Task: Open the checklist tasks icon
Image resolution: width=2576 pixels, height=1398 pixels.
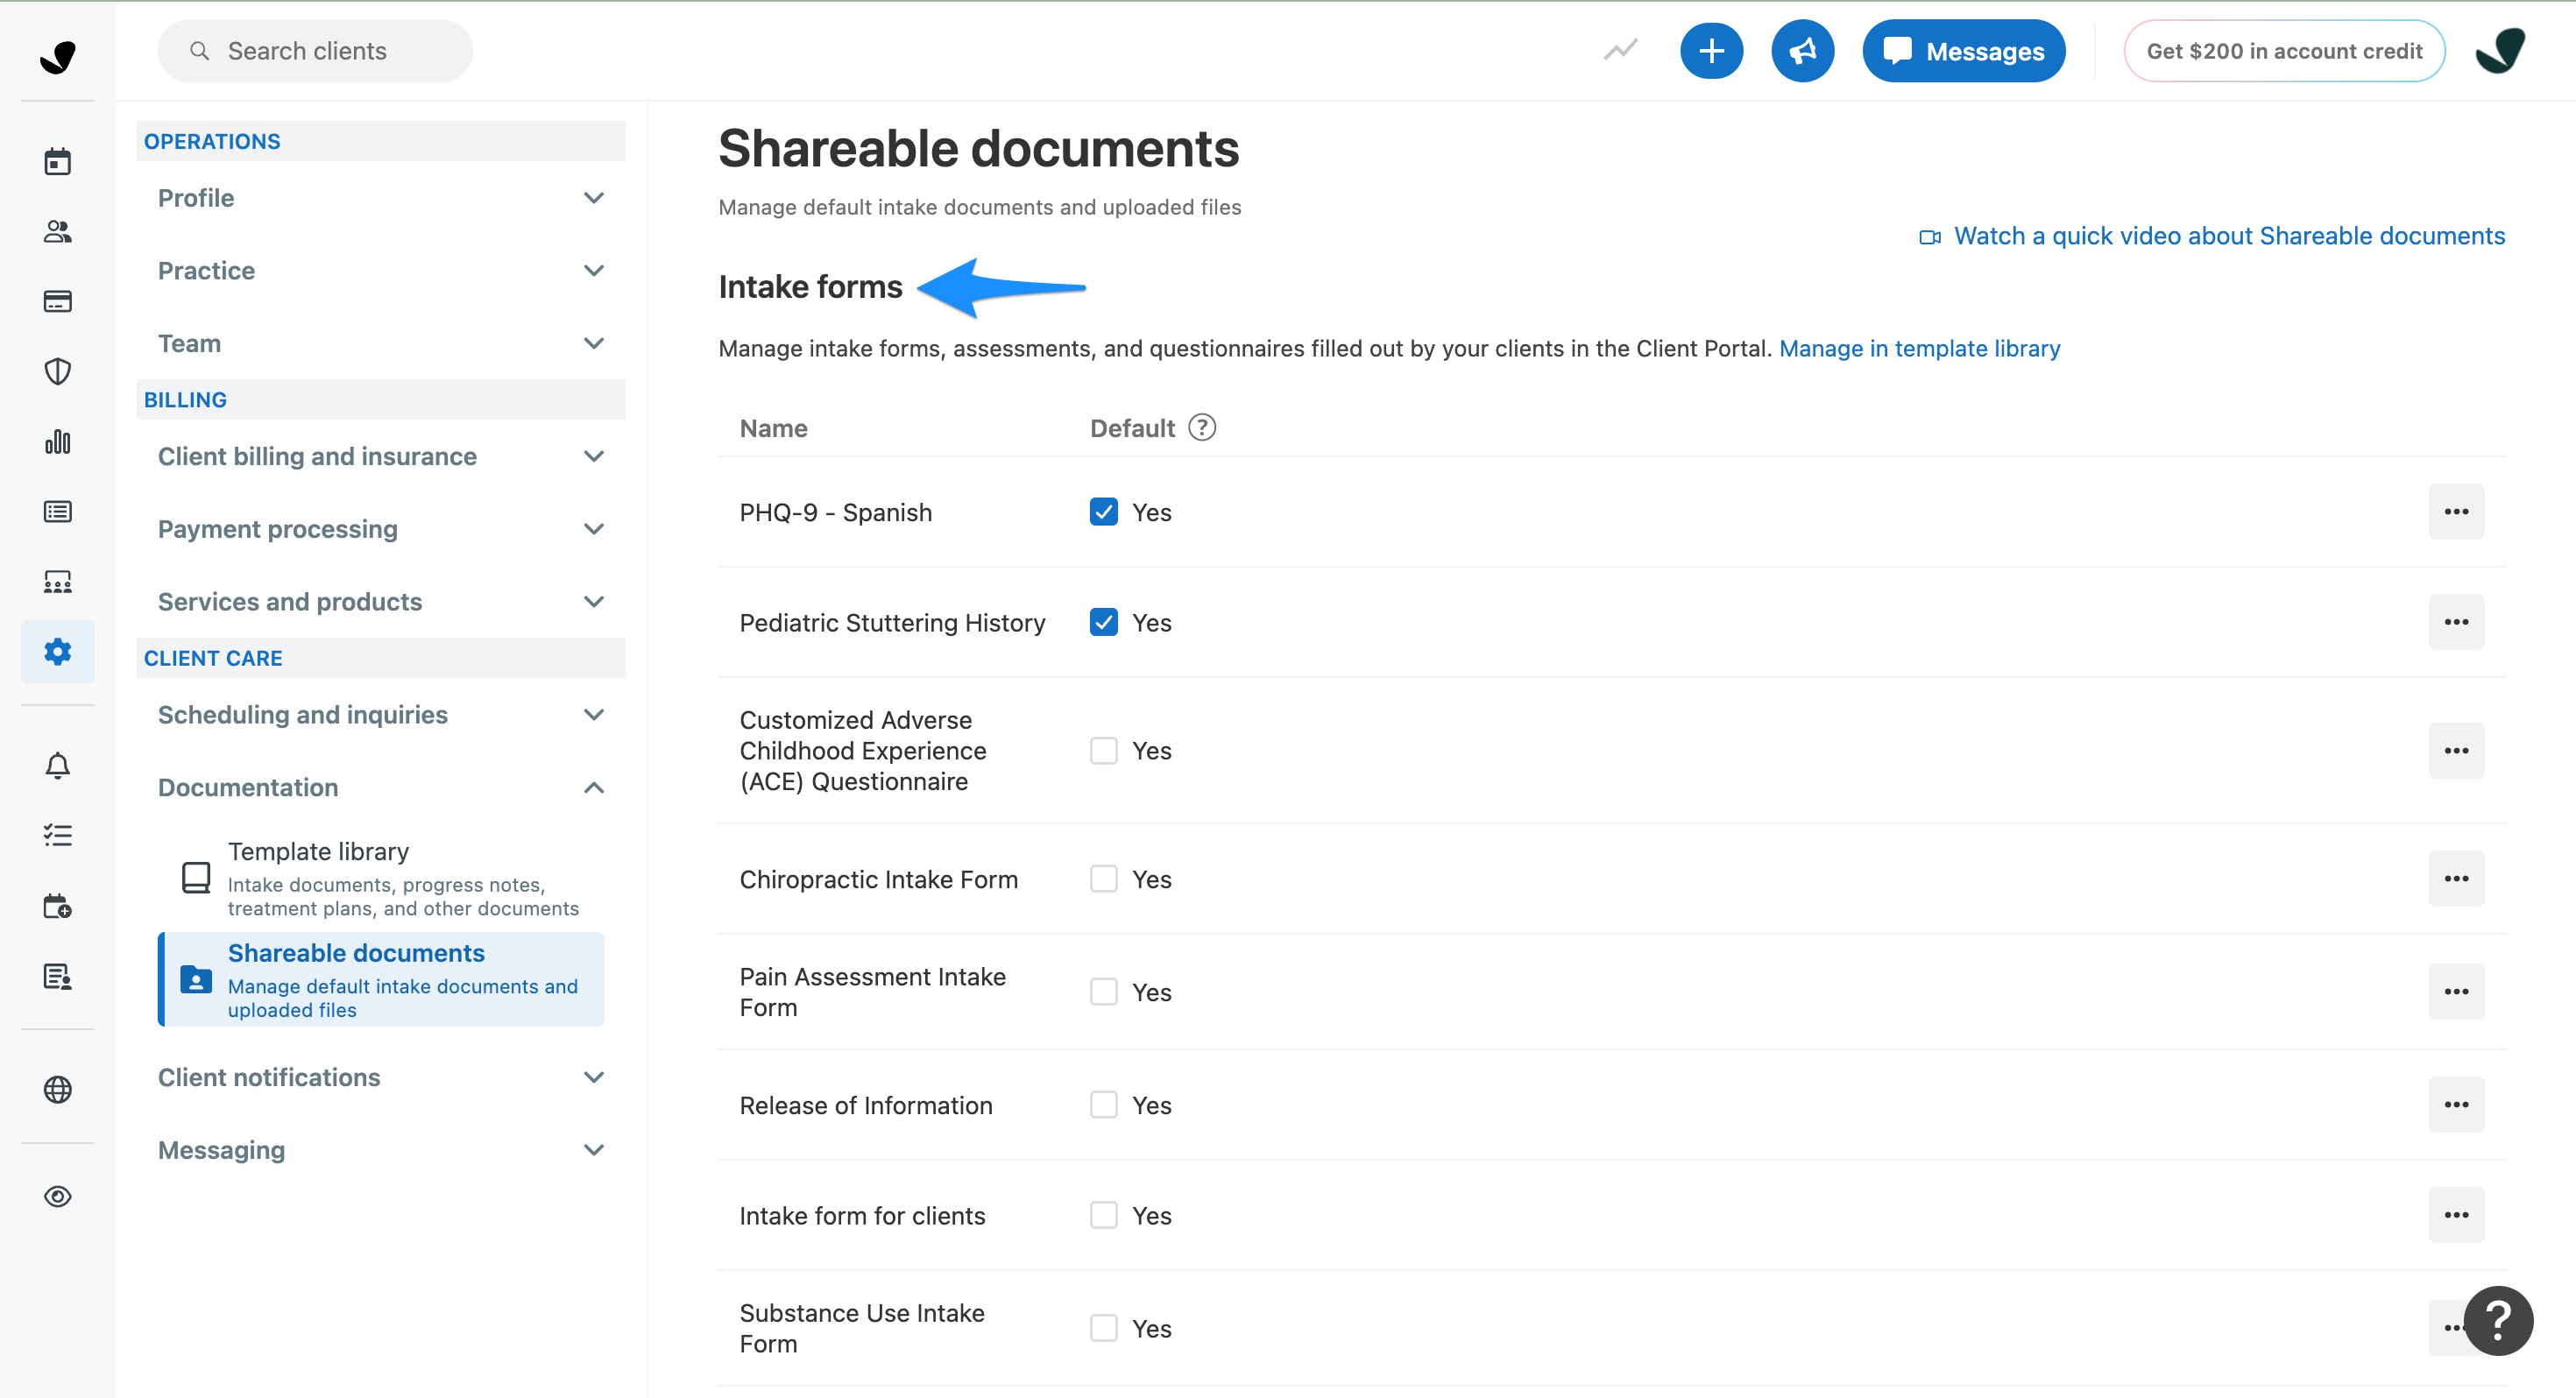Action: (57, 836)
